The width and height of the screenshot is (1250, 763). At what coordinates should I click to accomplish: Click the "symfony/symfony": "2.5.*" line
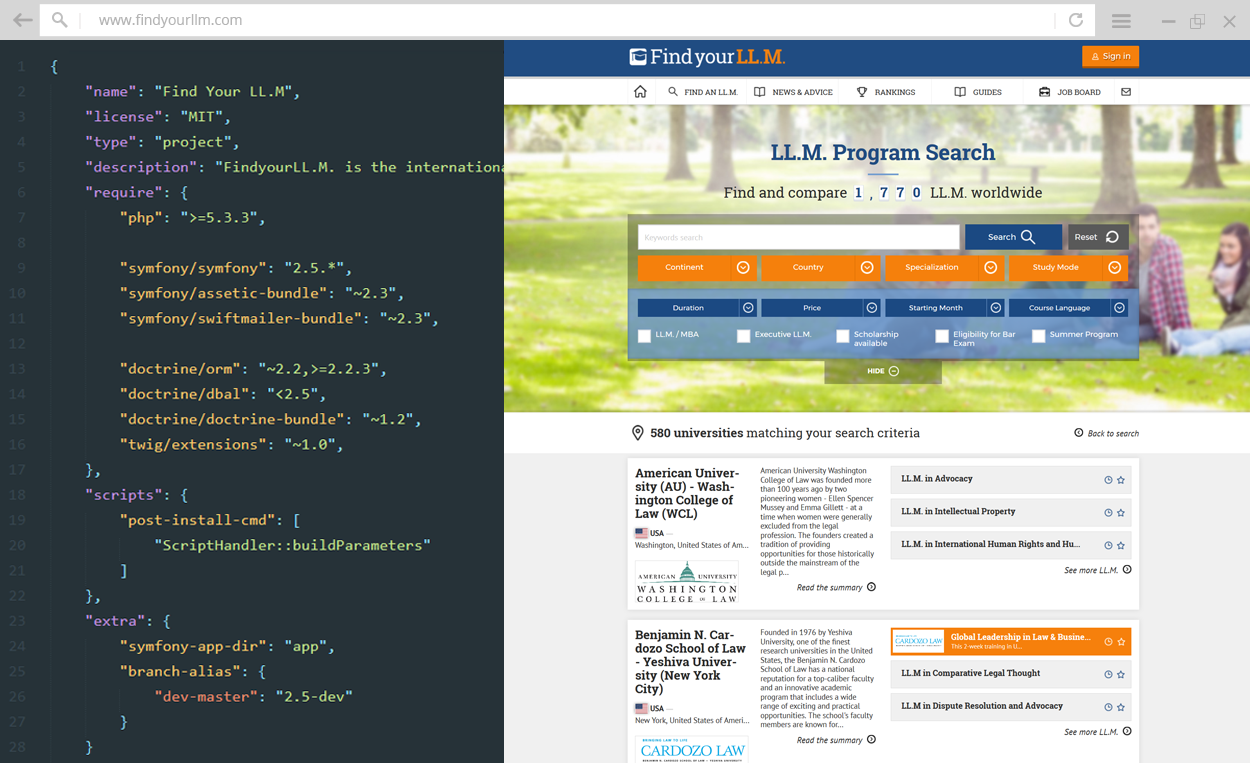pyautogui.click(x=235, y=268)
